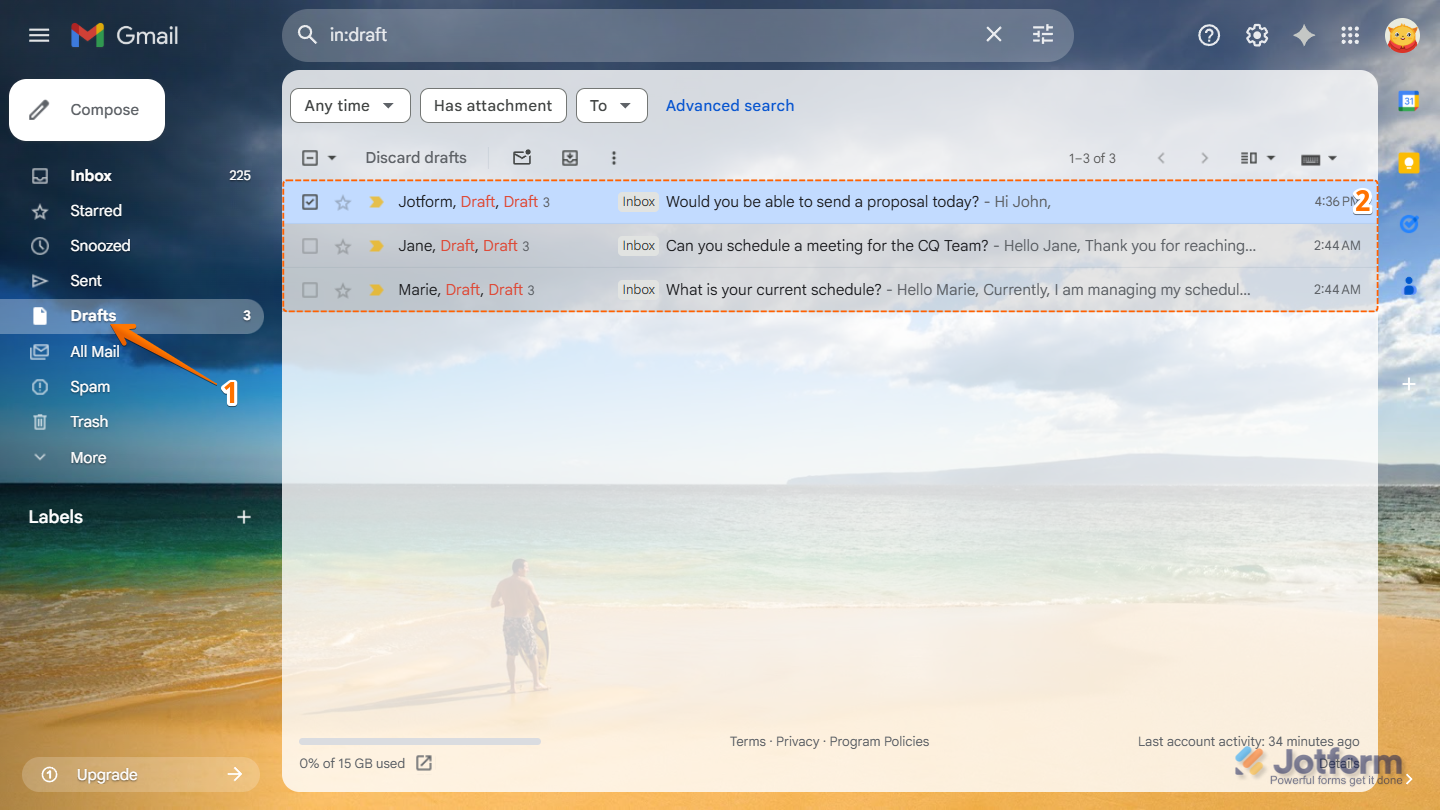Open the 'What is your current schedule?' draft
1440x810 pixels.
[830, 290]
